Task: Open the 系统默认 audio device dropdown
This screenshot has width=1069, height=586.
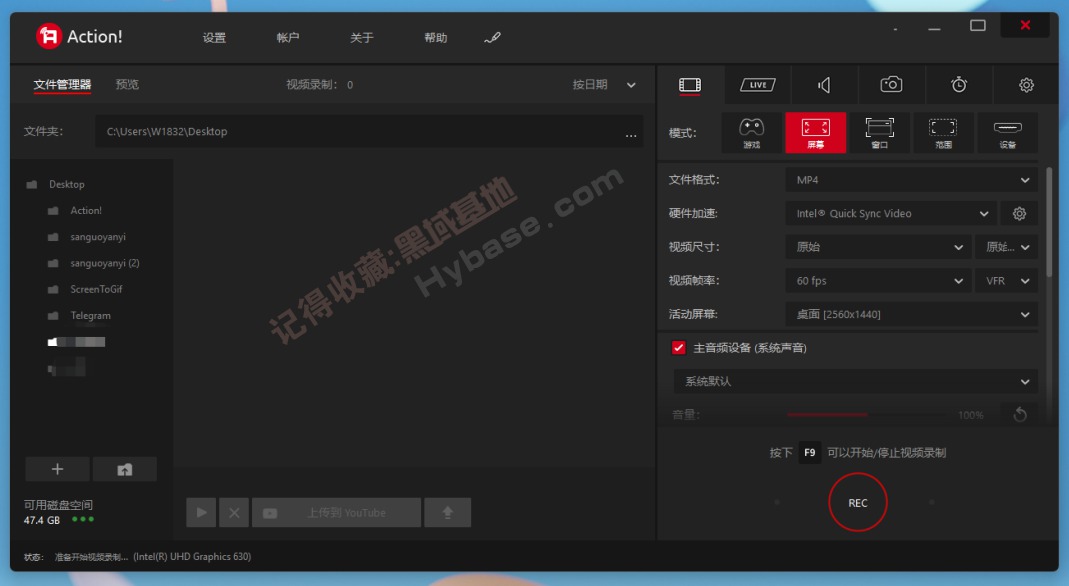Action: [856, 382]
